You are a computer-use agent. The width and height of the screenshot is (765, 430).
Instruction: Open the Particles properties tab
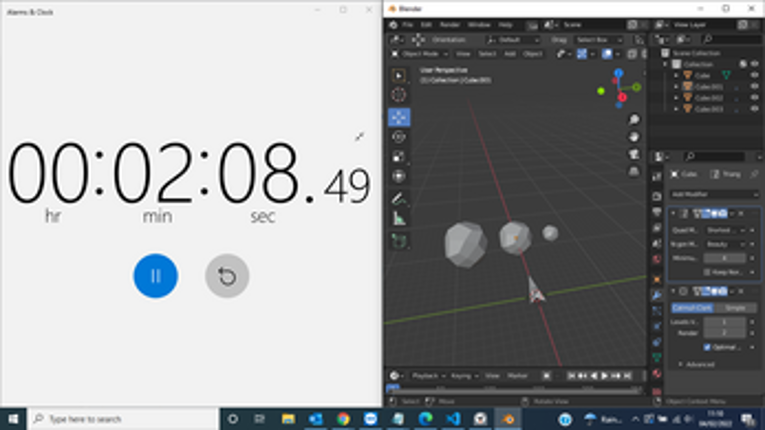657,310
